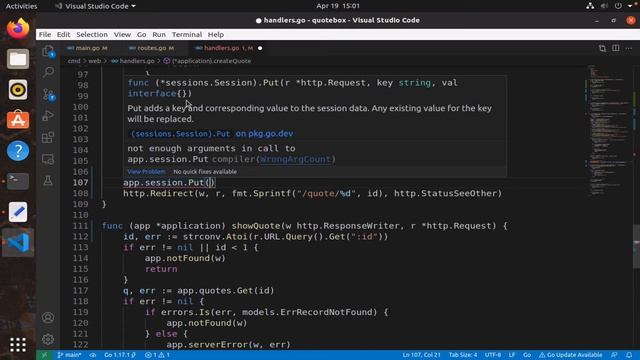Open the Text Editor from the dock
The width and height of the screenshot is (640, 360).
[x=18, y=212]
